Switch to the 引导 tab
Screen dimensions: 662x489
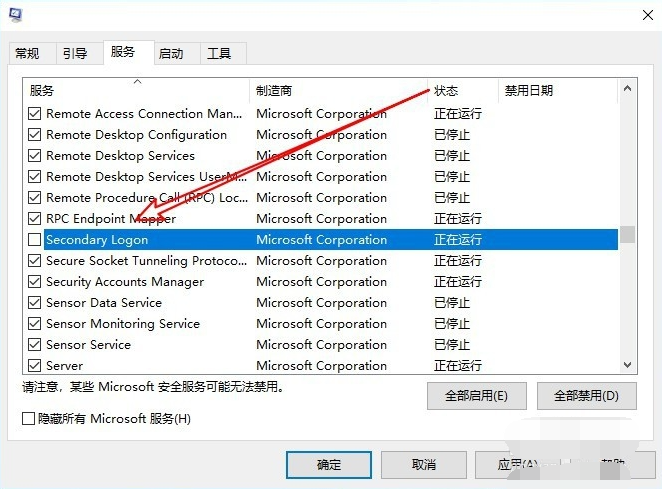tap(75, 54)
